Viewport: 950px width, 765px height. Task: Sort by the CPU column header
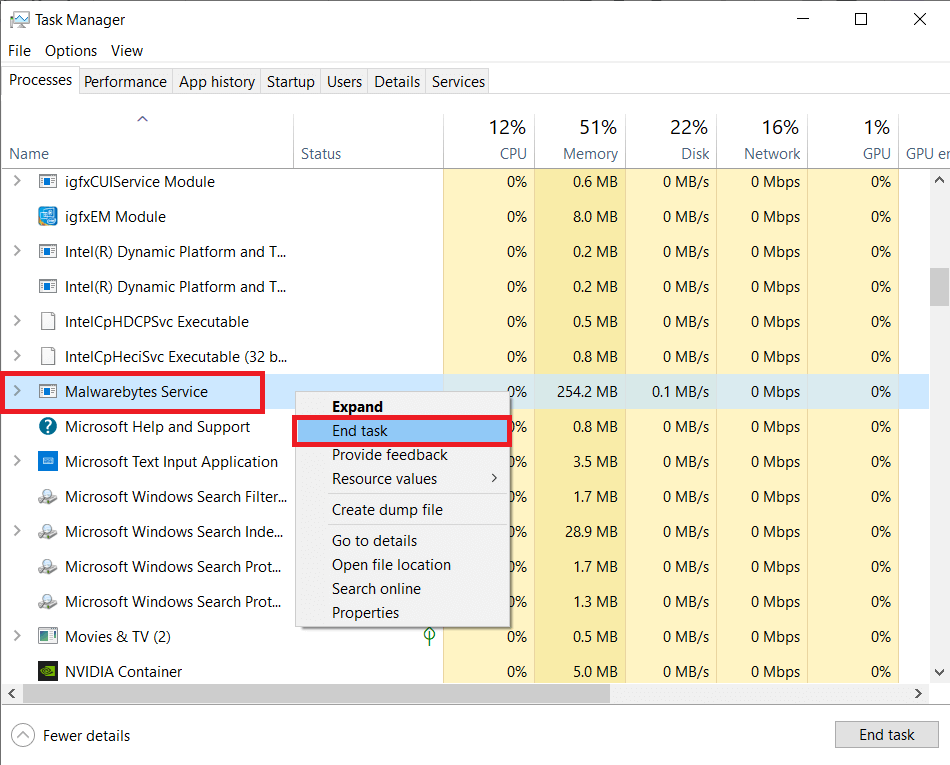pos(489,141)
